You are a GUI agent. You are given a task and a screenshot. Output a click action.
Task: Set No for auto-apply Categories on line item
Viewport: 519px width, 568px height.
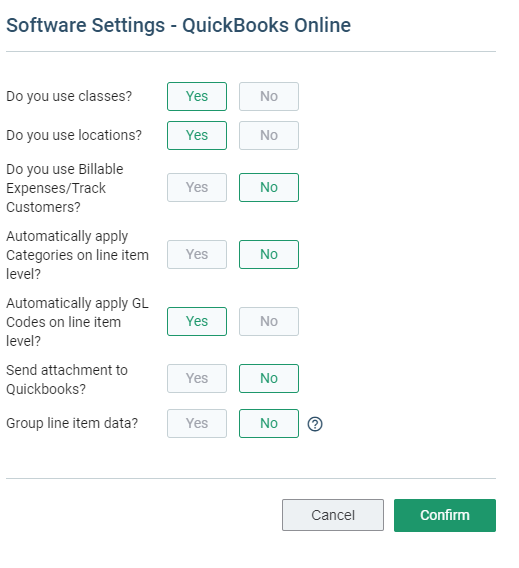tap(269, 254)
